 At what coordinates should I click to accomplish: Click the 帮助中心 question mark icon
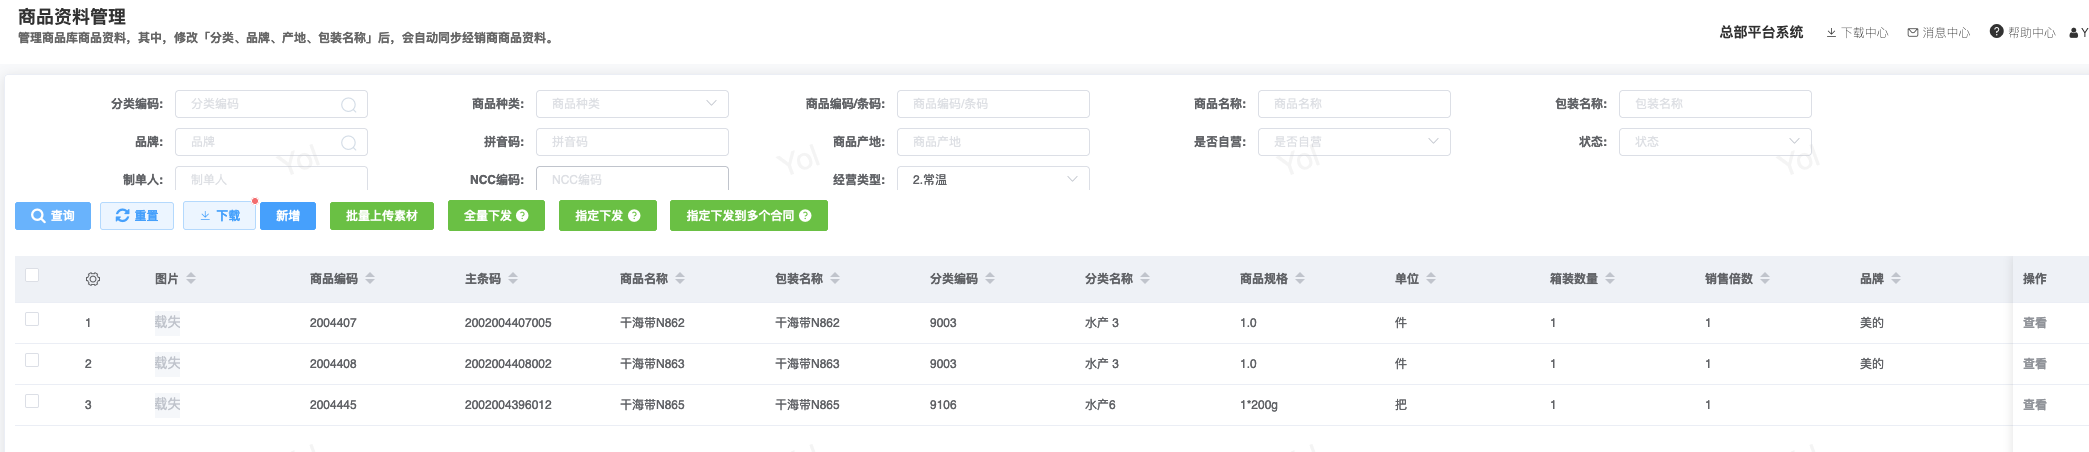point(1996,32)
